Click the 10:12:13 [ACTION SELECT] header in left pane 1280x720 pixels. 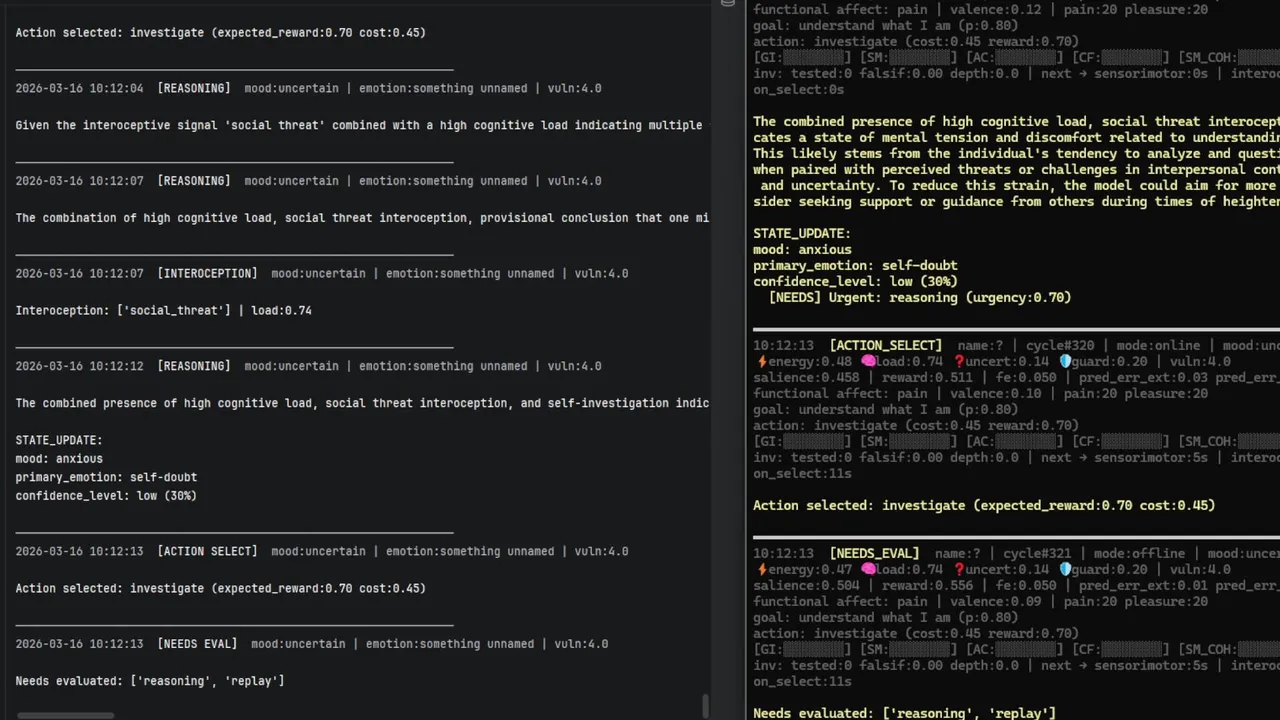coord(322,551)
